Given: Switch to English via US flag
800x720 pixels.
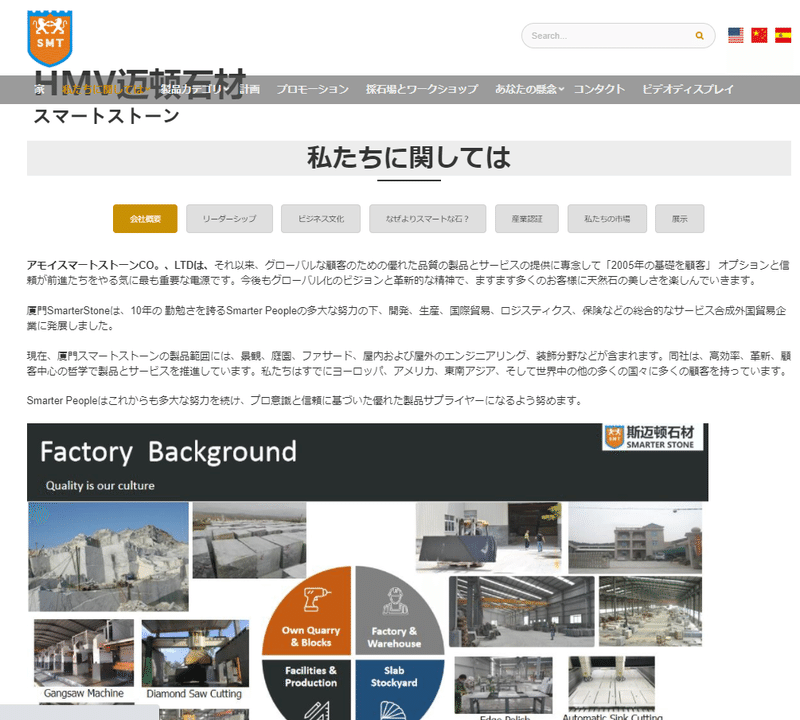Looking at the screenshot, I should (735, 35).
